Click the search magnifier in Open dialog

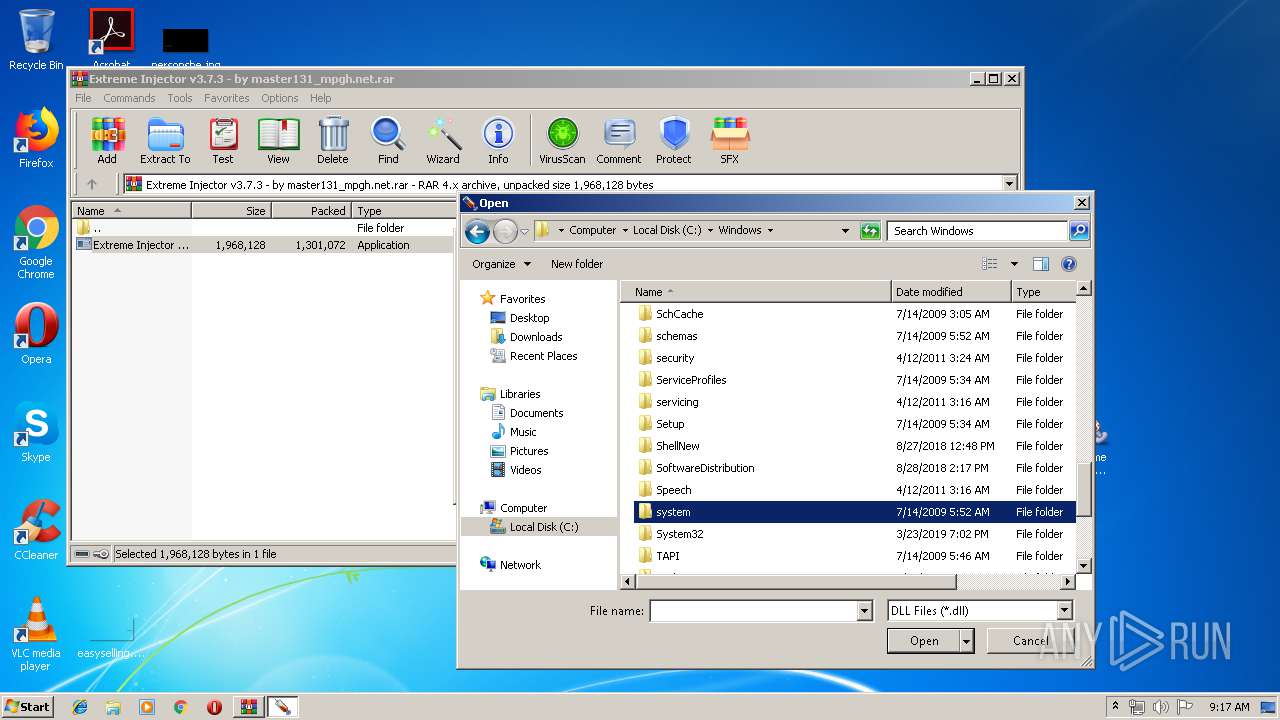pyautogui.click(x=1079, y=230)
